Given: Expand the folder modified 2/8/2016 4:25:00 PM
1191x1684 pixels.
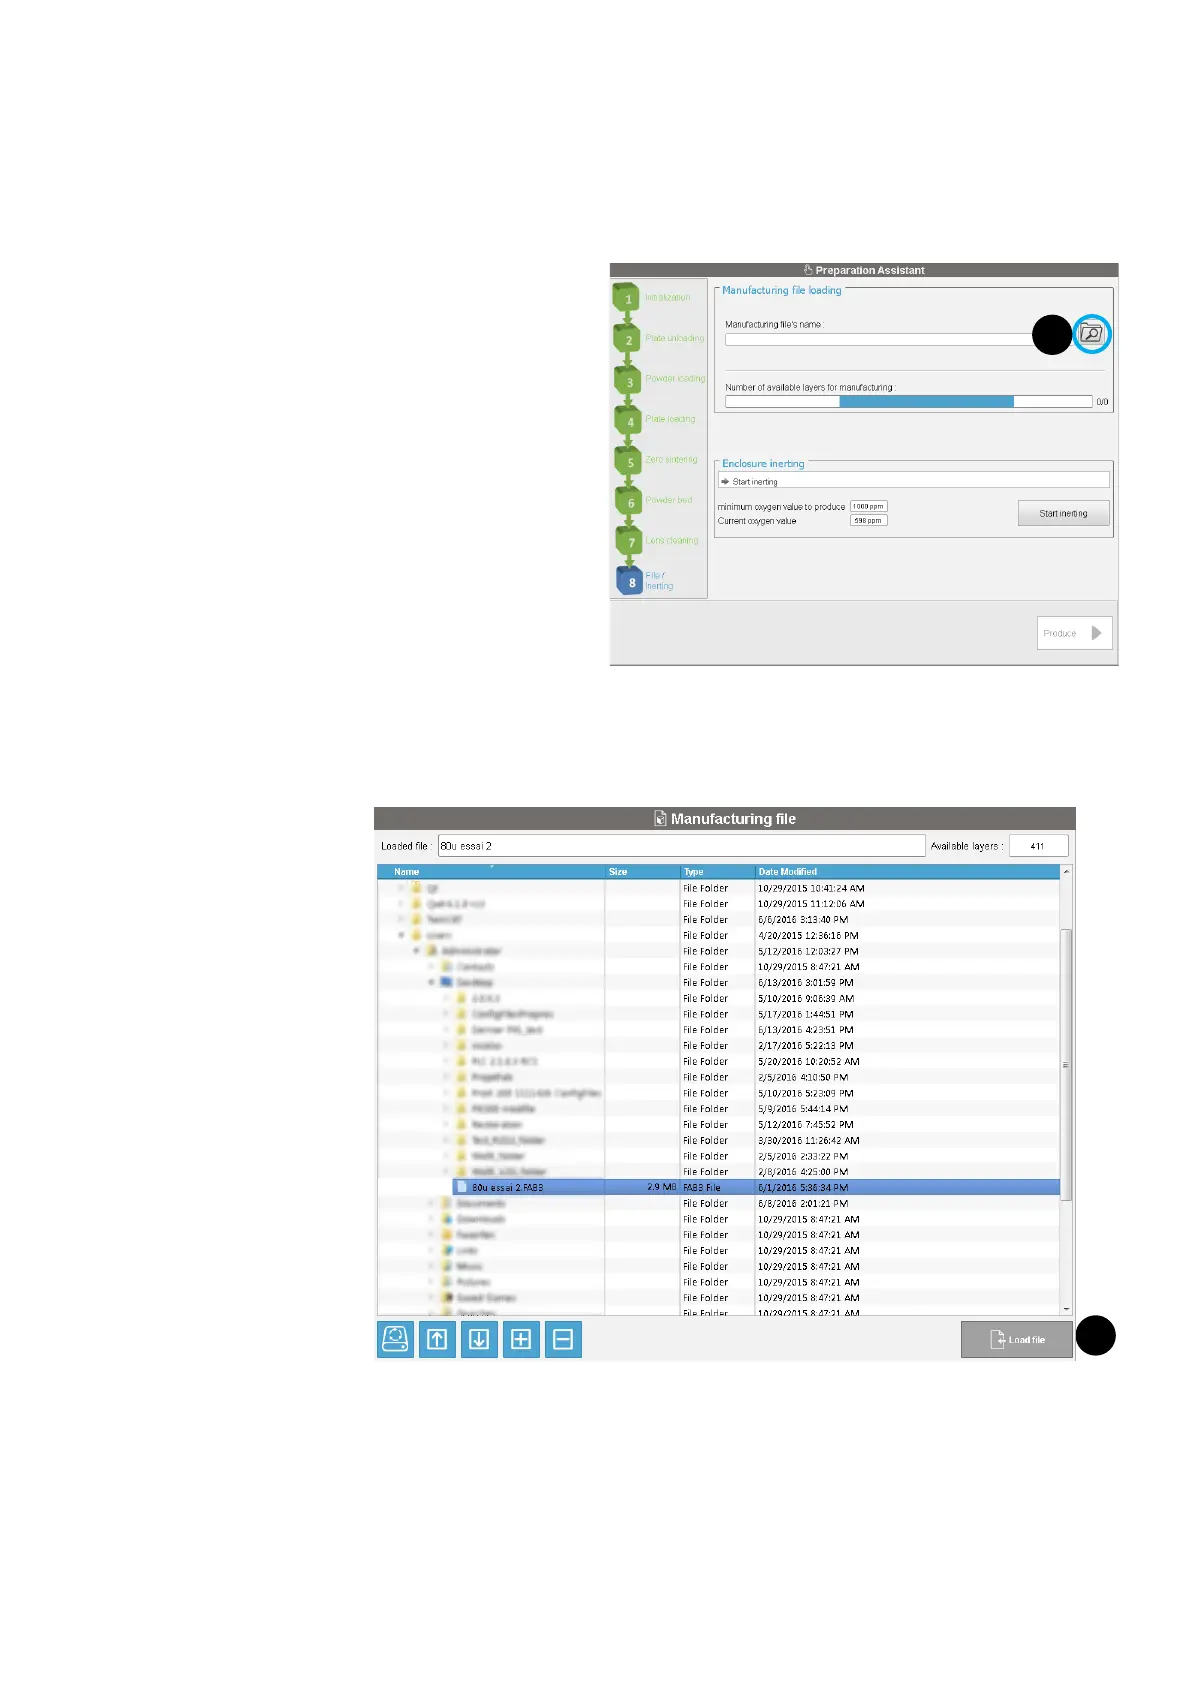Looking at the screenshot, I should tap(447, 1171).
